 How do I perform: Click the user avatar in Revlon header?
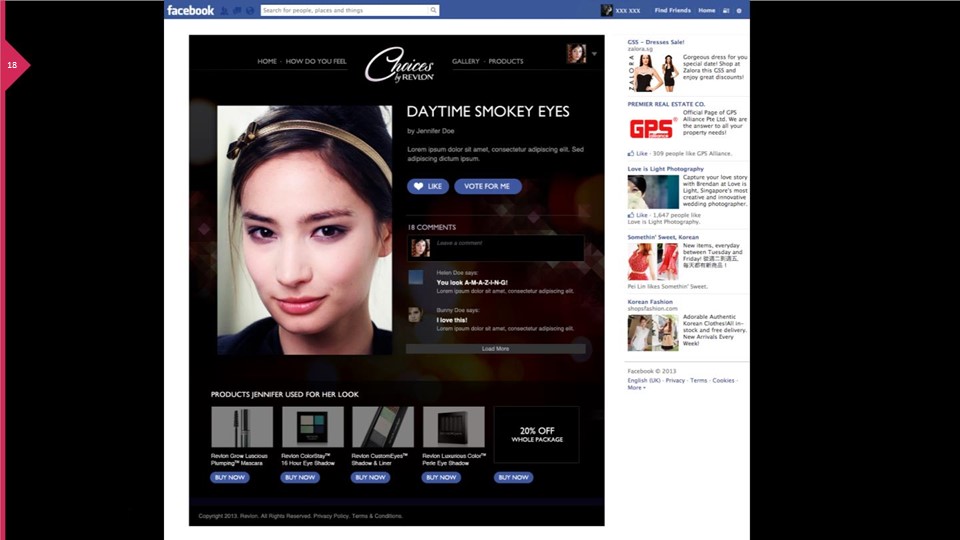point(576,54)
